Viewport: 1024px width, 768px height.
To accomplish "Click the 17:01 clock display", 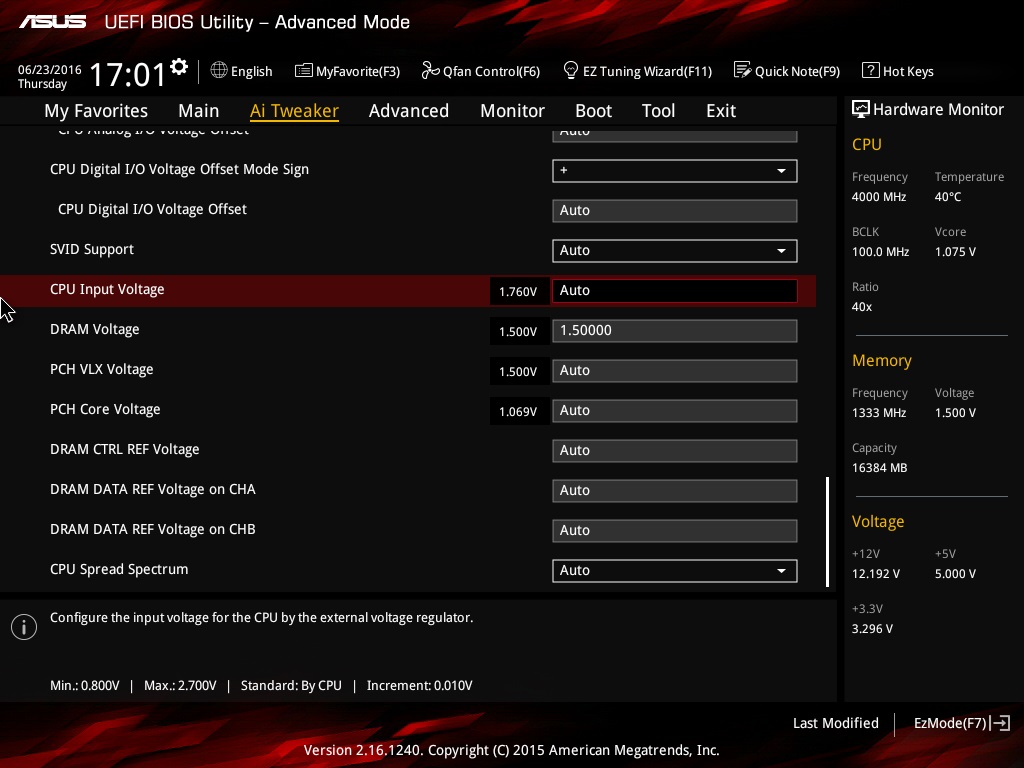I will tap(128, 74).
